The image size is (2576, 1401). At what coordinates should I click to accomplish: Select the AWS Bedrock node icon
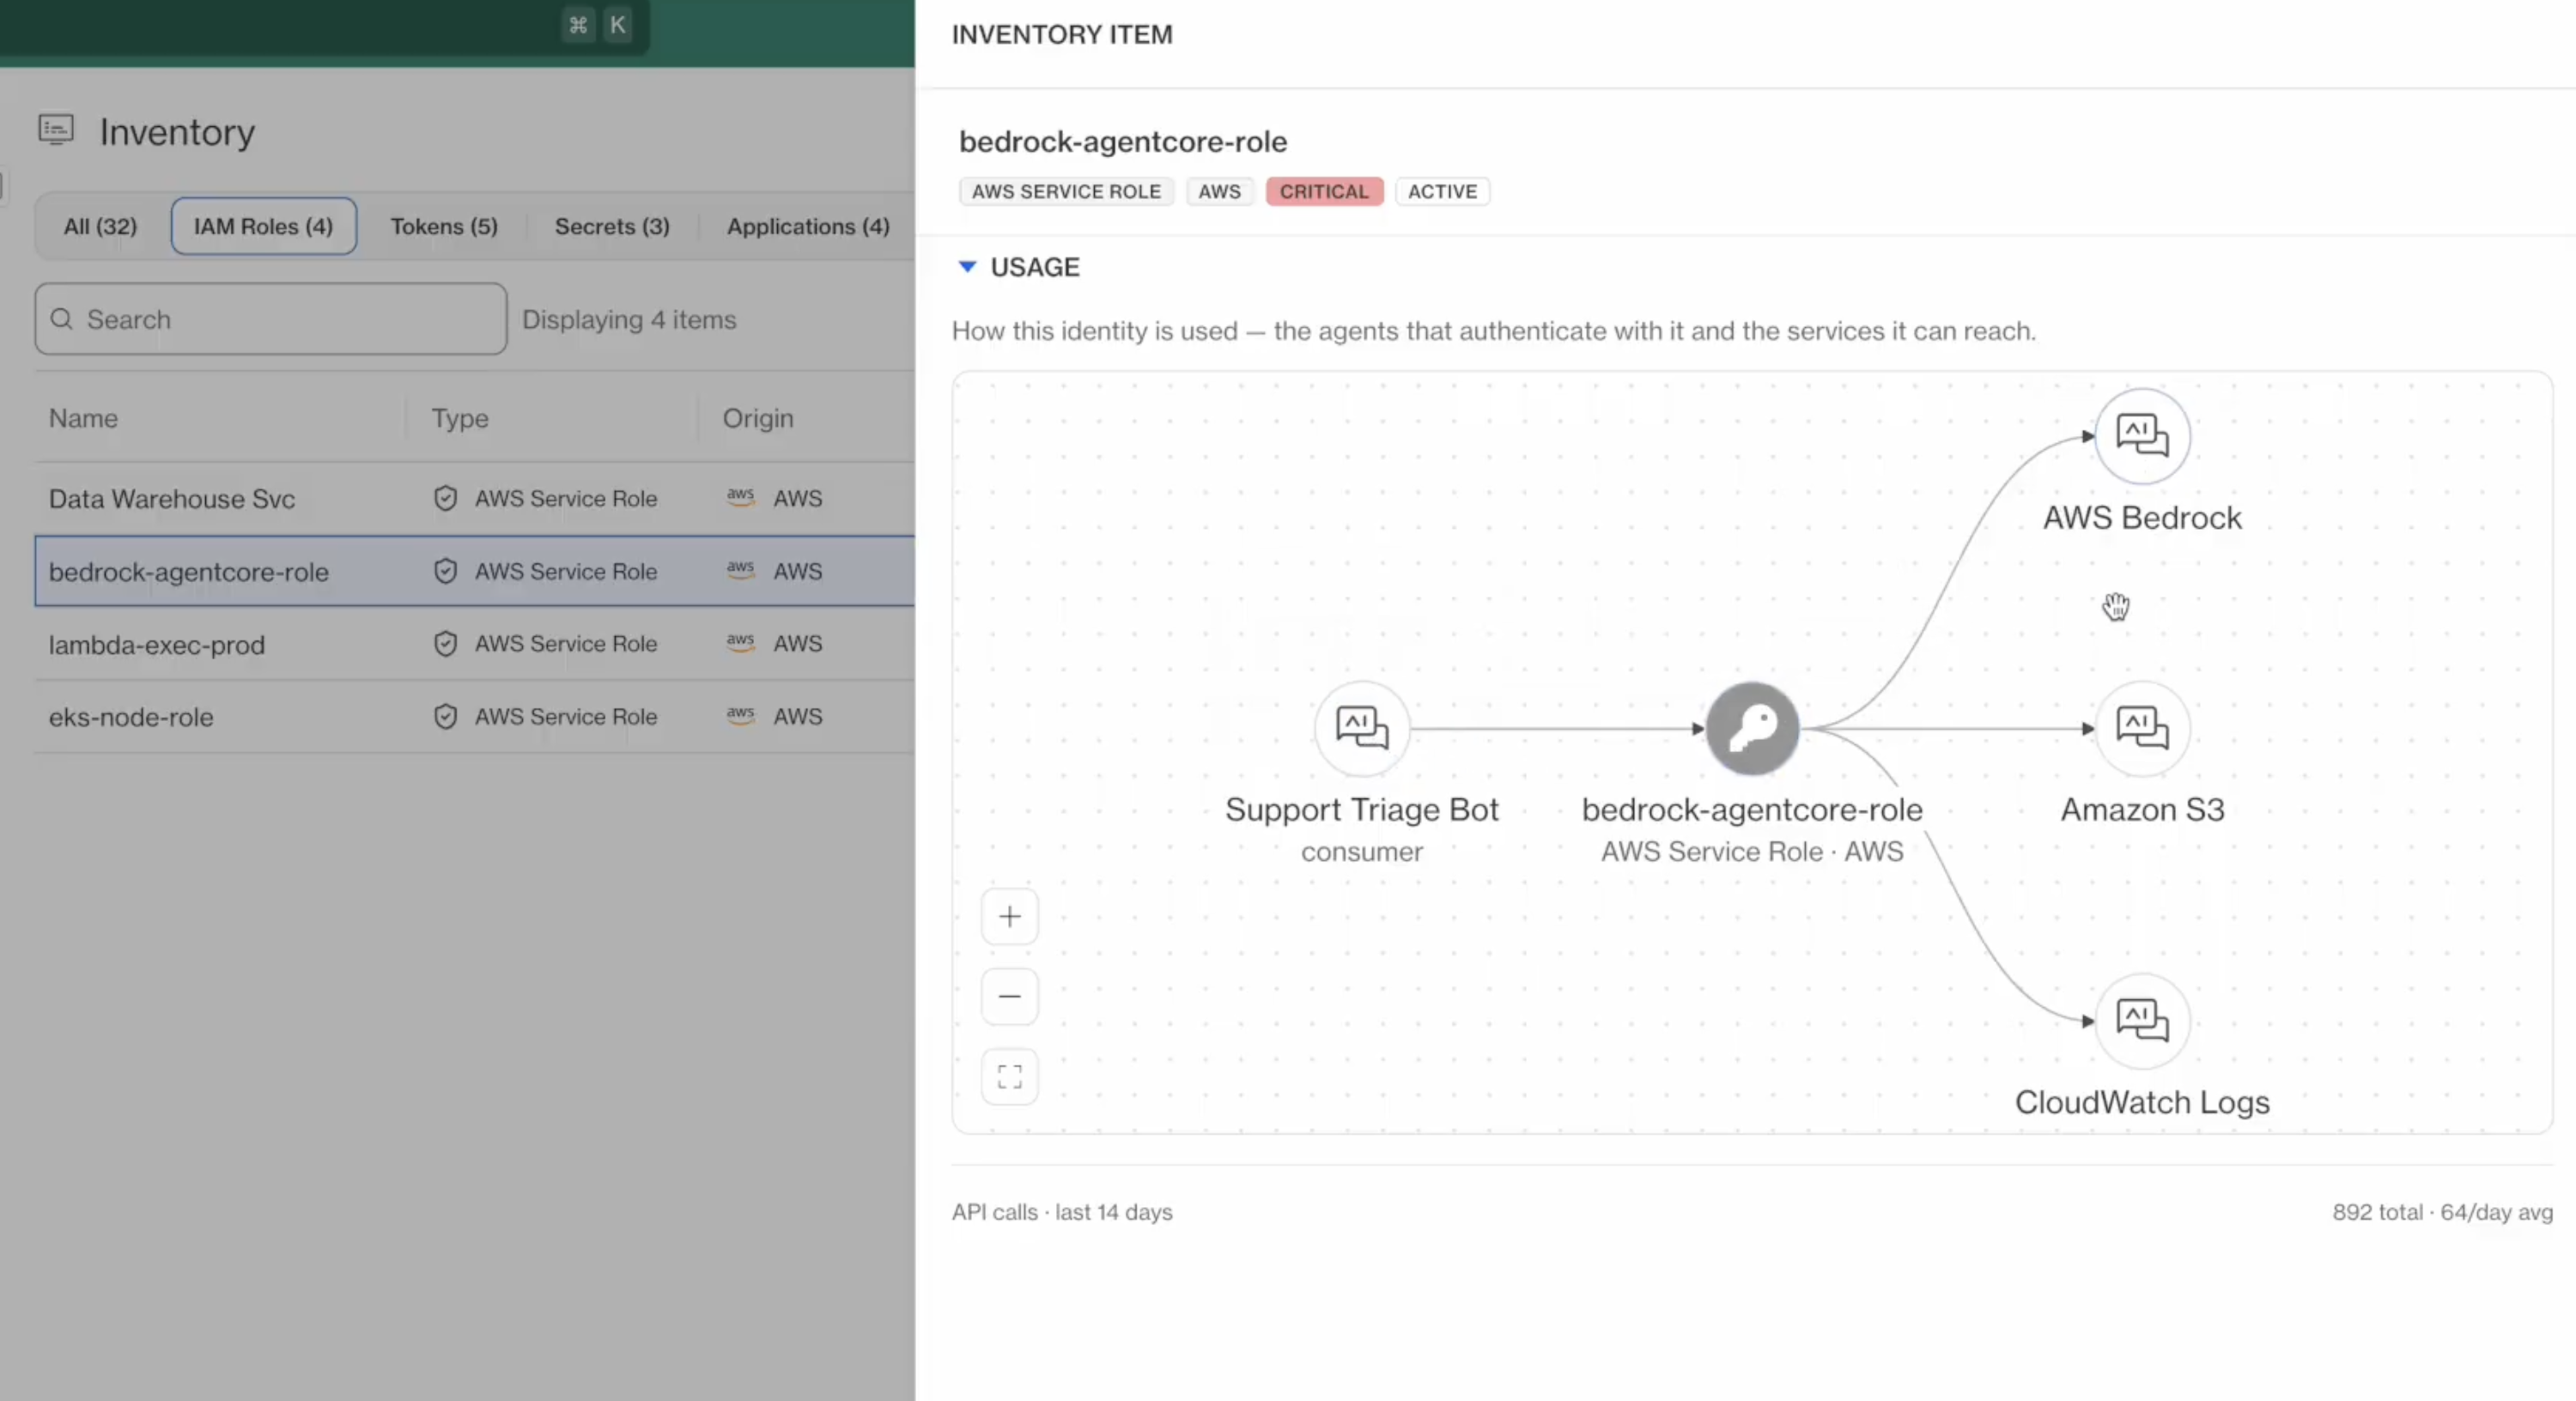coord(2142,436)
